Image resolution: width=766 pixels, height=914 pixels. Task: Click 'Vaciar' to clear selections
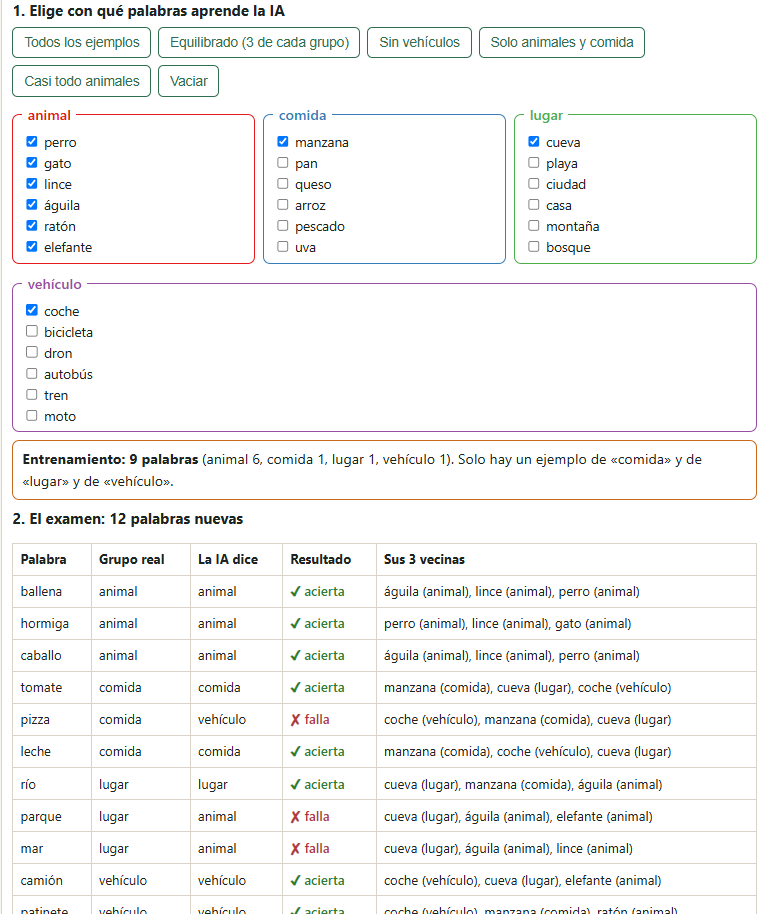coord(188,81)
